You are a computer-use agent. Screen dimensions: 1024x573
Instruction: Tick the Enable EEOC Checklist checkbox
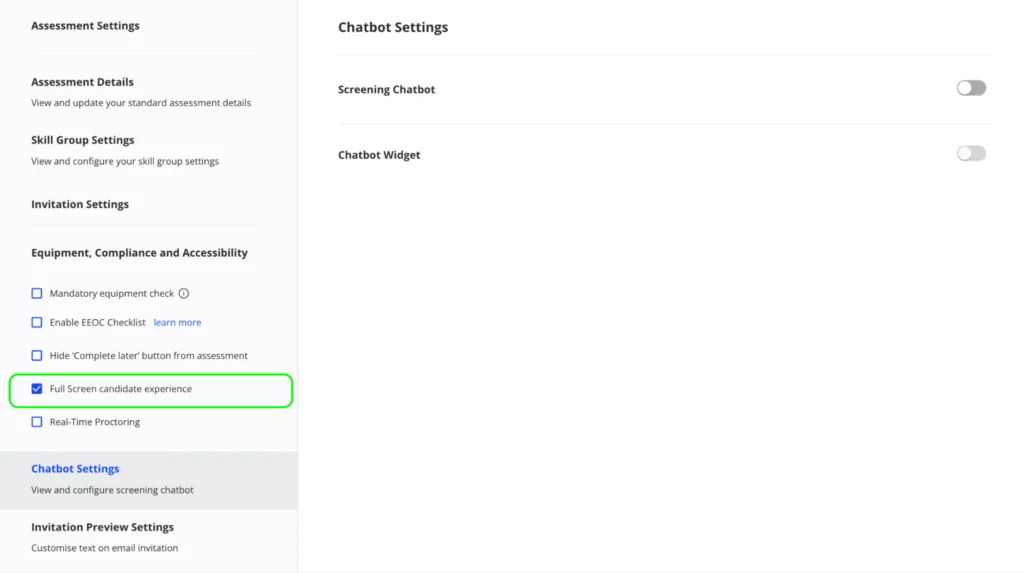coord(37,323)
